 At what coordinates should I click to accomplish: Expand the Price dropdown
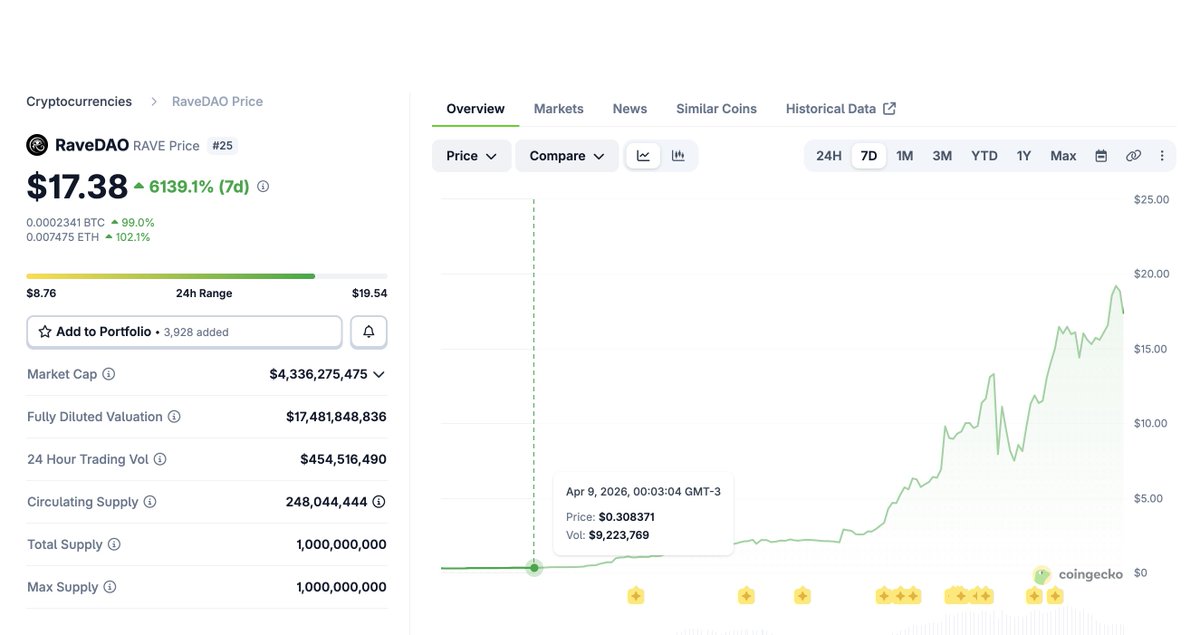pos(471,156)
